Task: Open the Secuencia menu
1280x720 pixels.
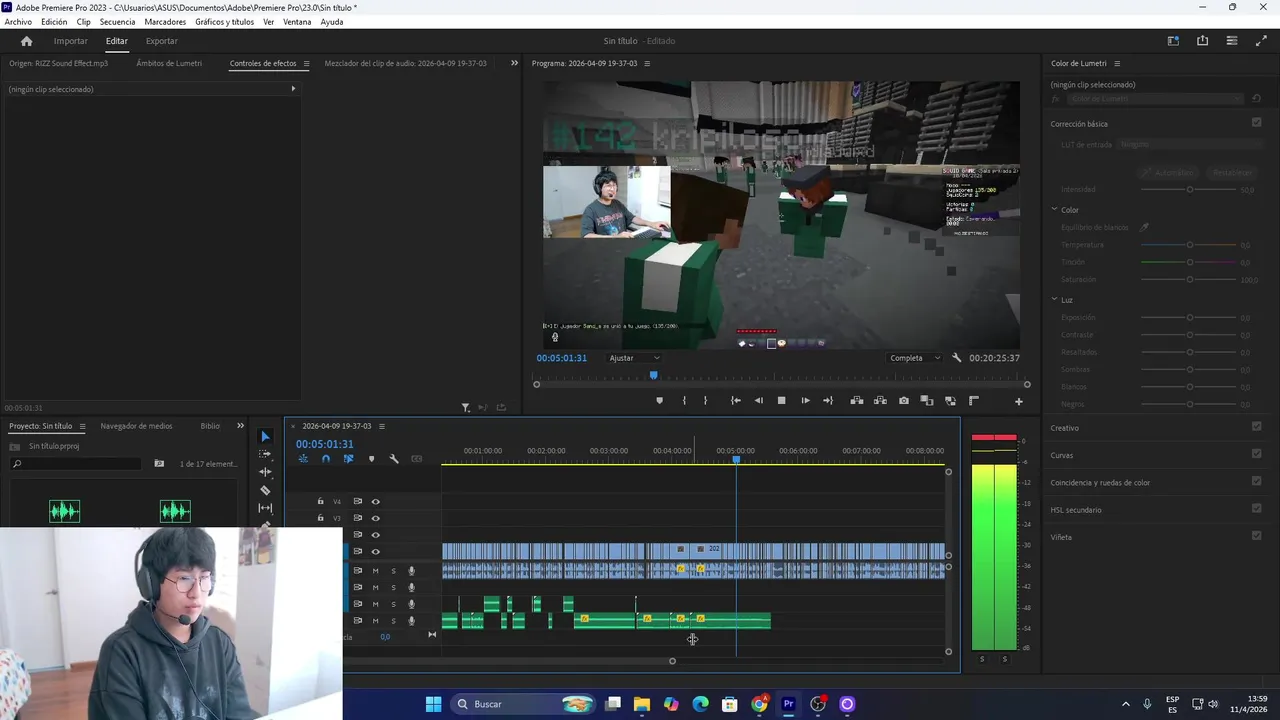Action: pyautogui.click(x=117, y=22)
